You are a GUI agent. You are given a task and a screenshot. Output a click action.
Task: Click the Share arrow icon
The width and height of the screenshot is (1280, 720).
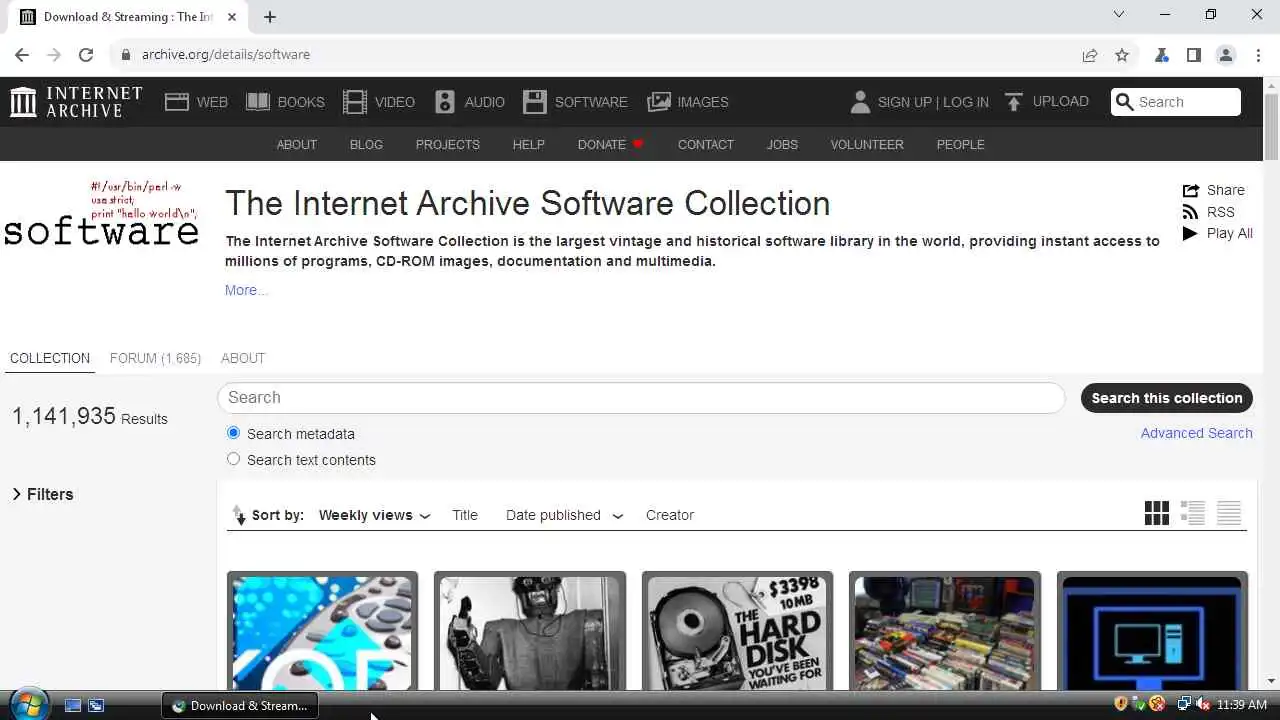pos(1190,190)
